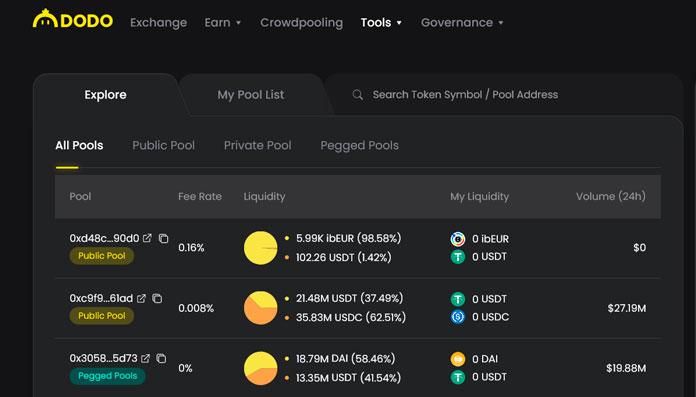Click the USDT/USDC liquidity pie chart
696x397 pixels.
(261, 308)
